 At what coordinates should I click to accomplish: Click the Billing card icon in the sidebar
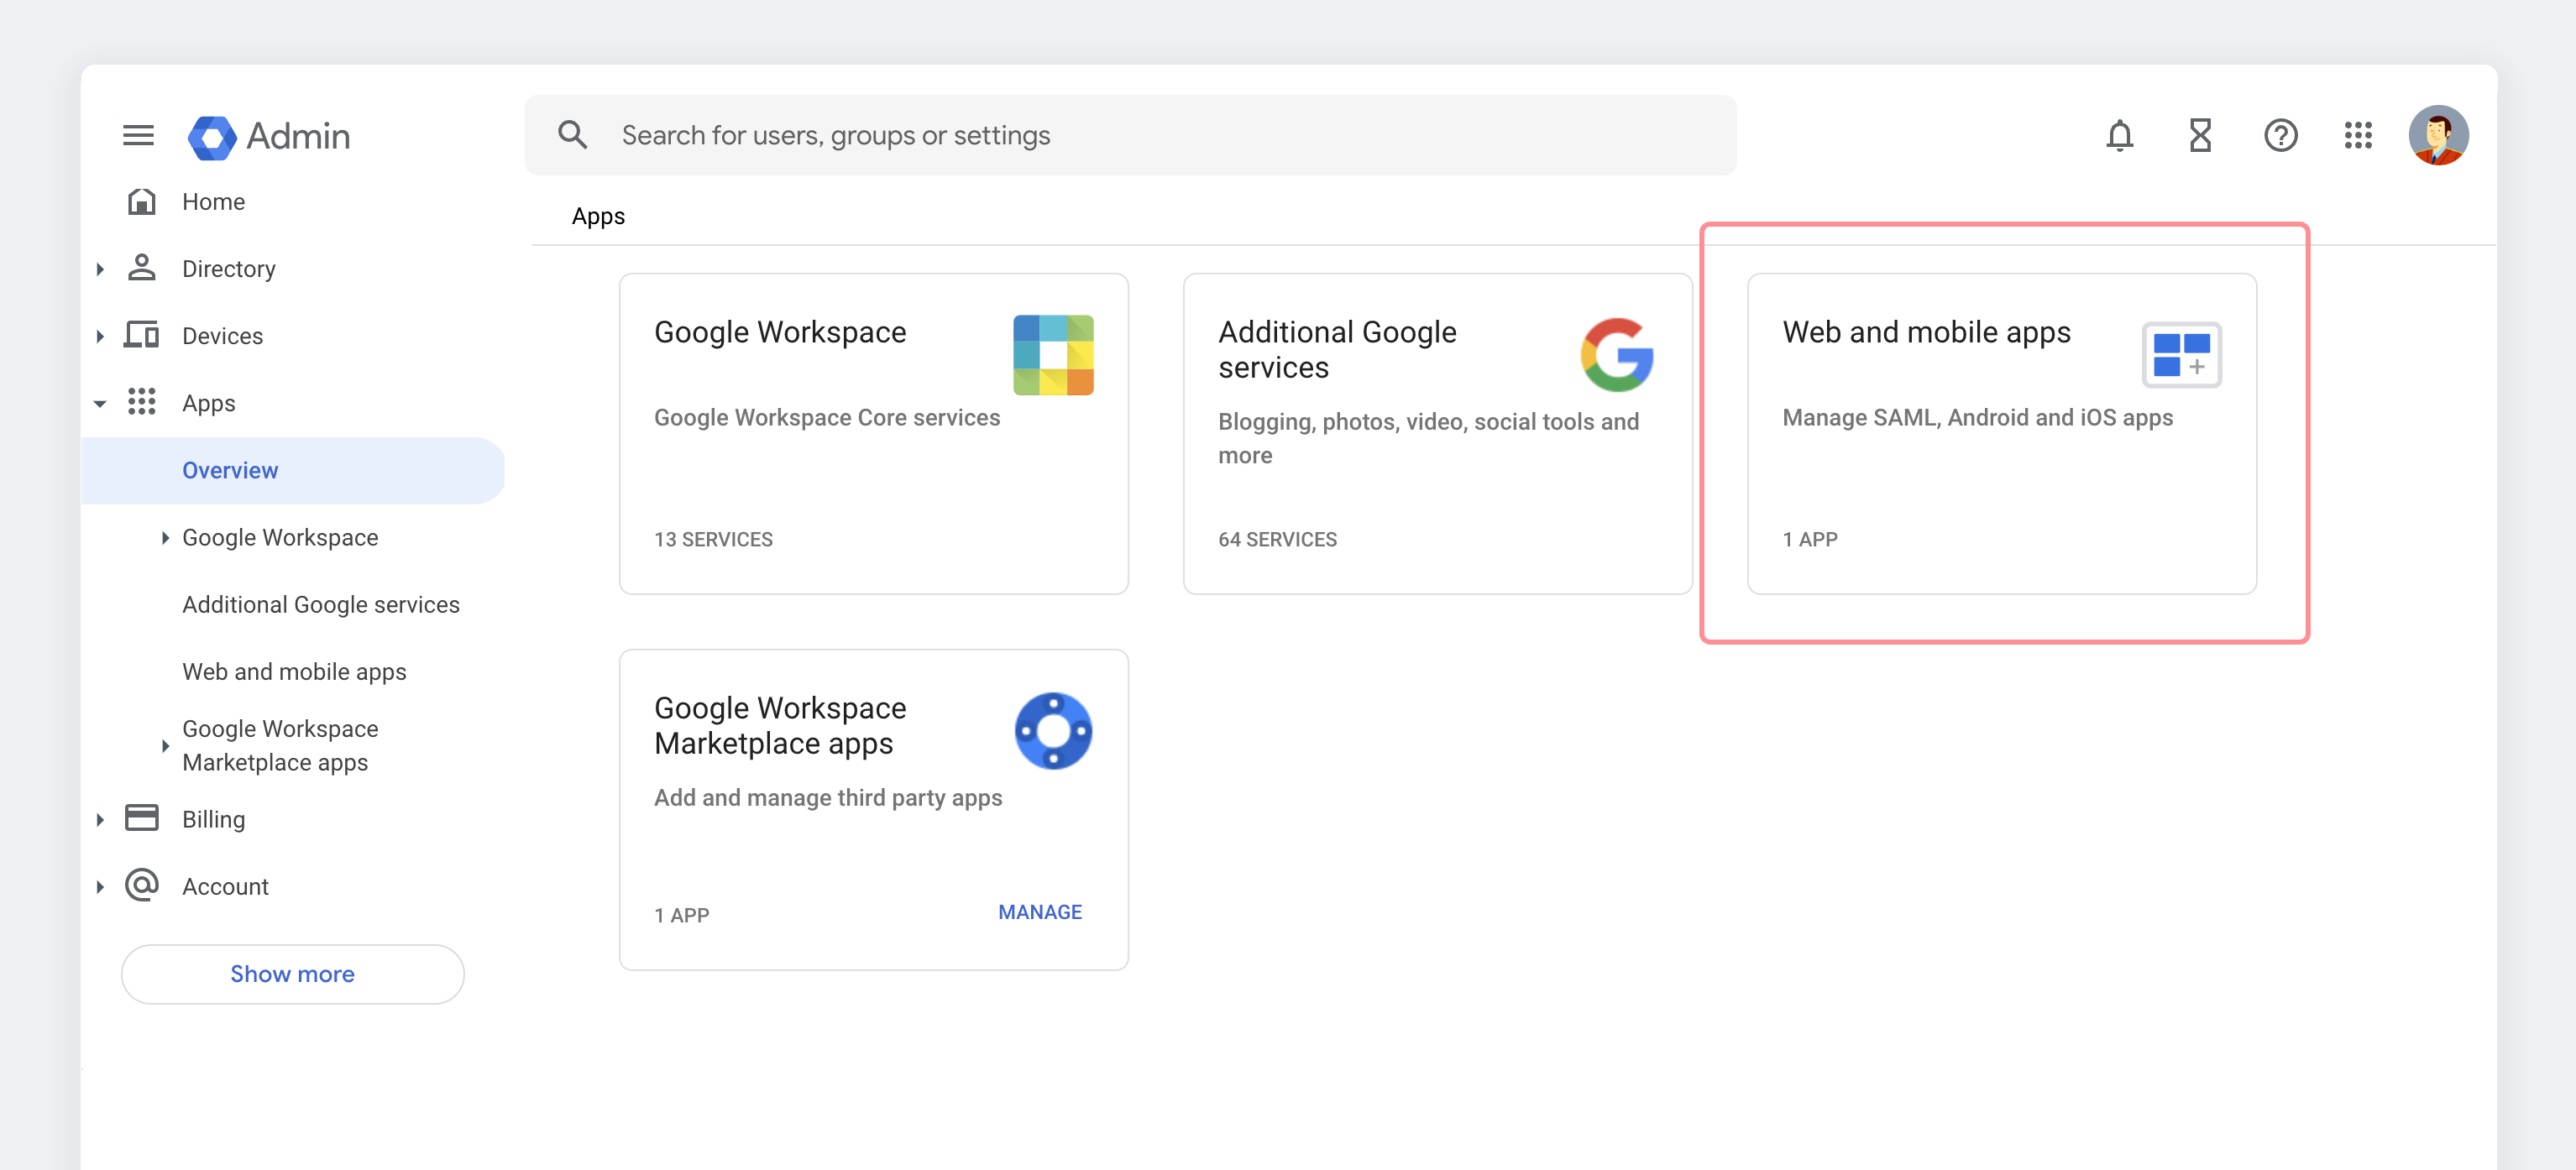tap(141, 818)
